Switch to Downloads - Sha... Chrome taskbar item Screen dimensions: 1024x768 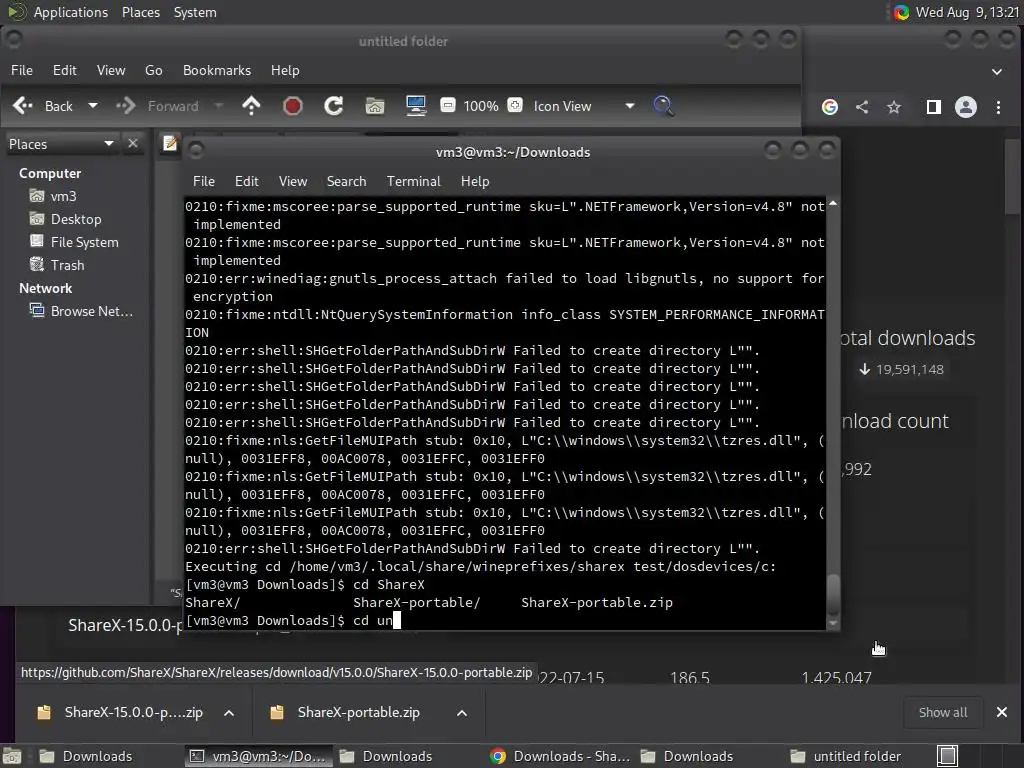pos(561,756)
